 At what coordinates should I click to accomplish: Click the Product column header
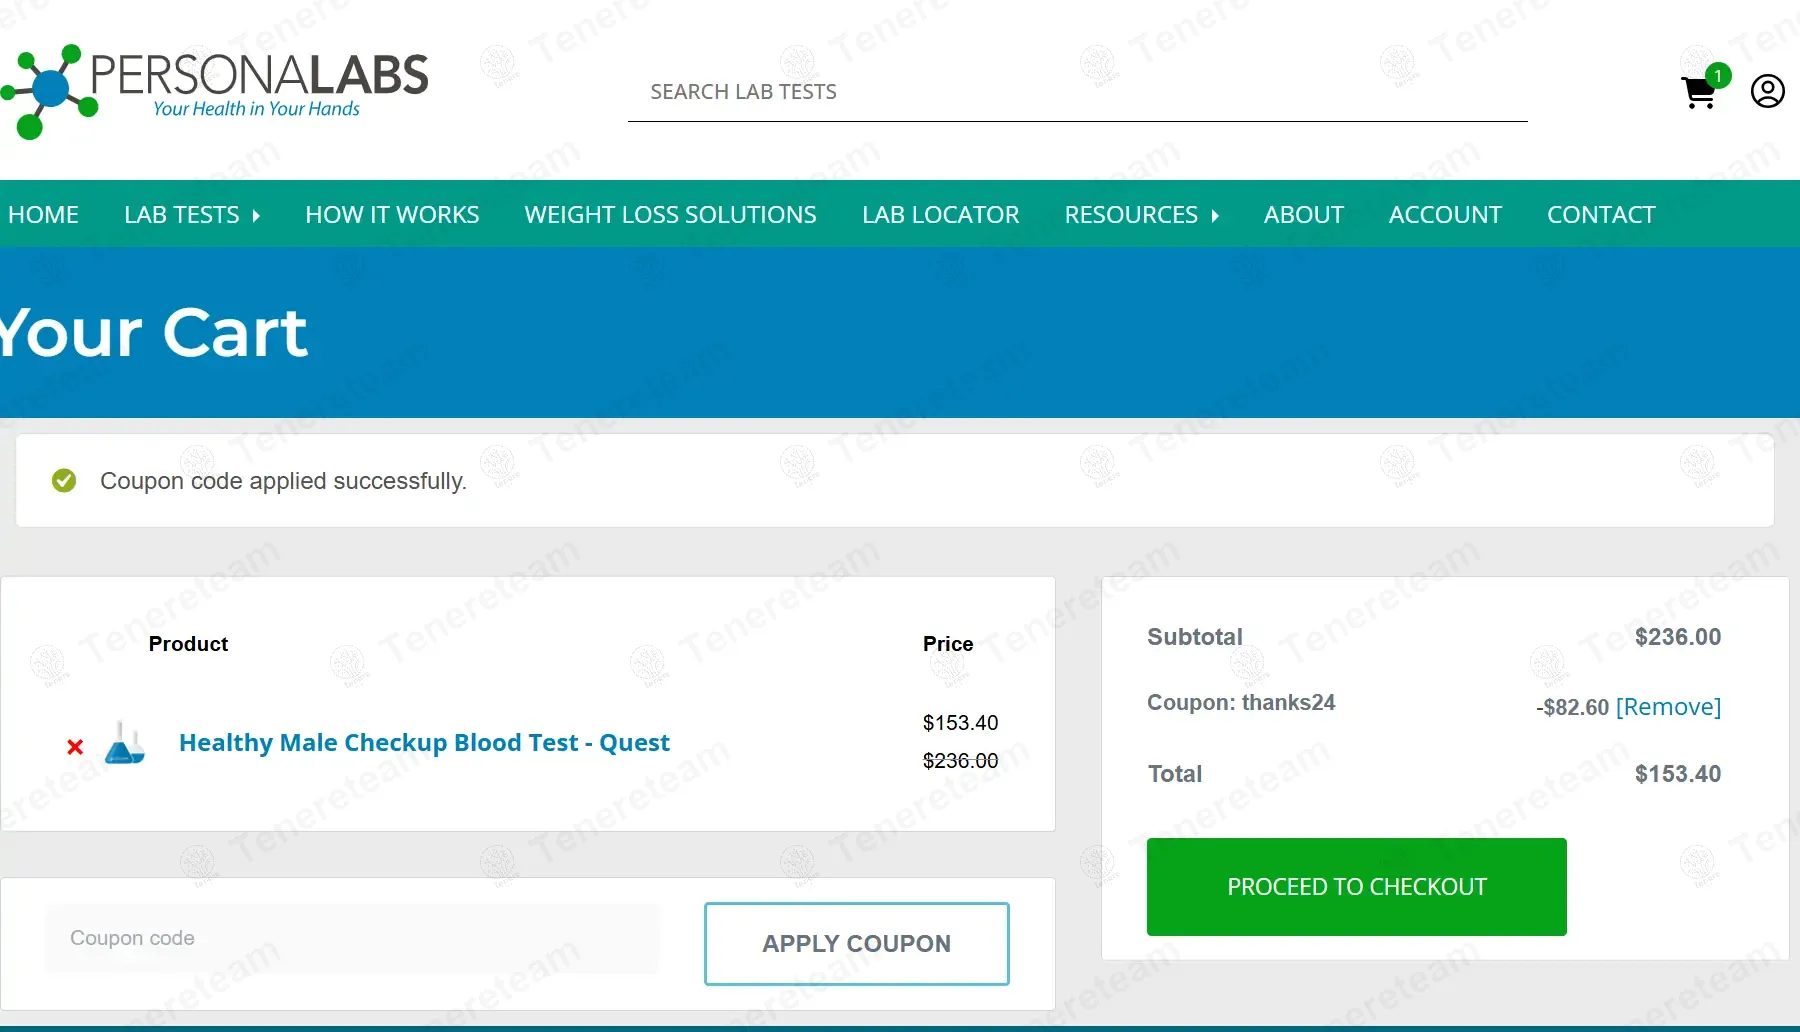click(188, 644)
